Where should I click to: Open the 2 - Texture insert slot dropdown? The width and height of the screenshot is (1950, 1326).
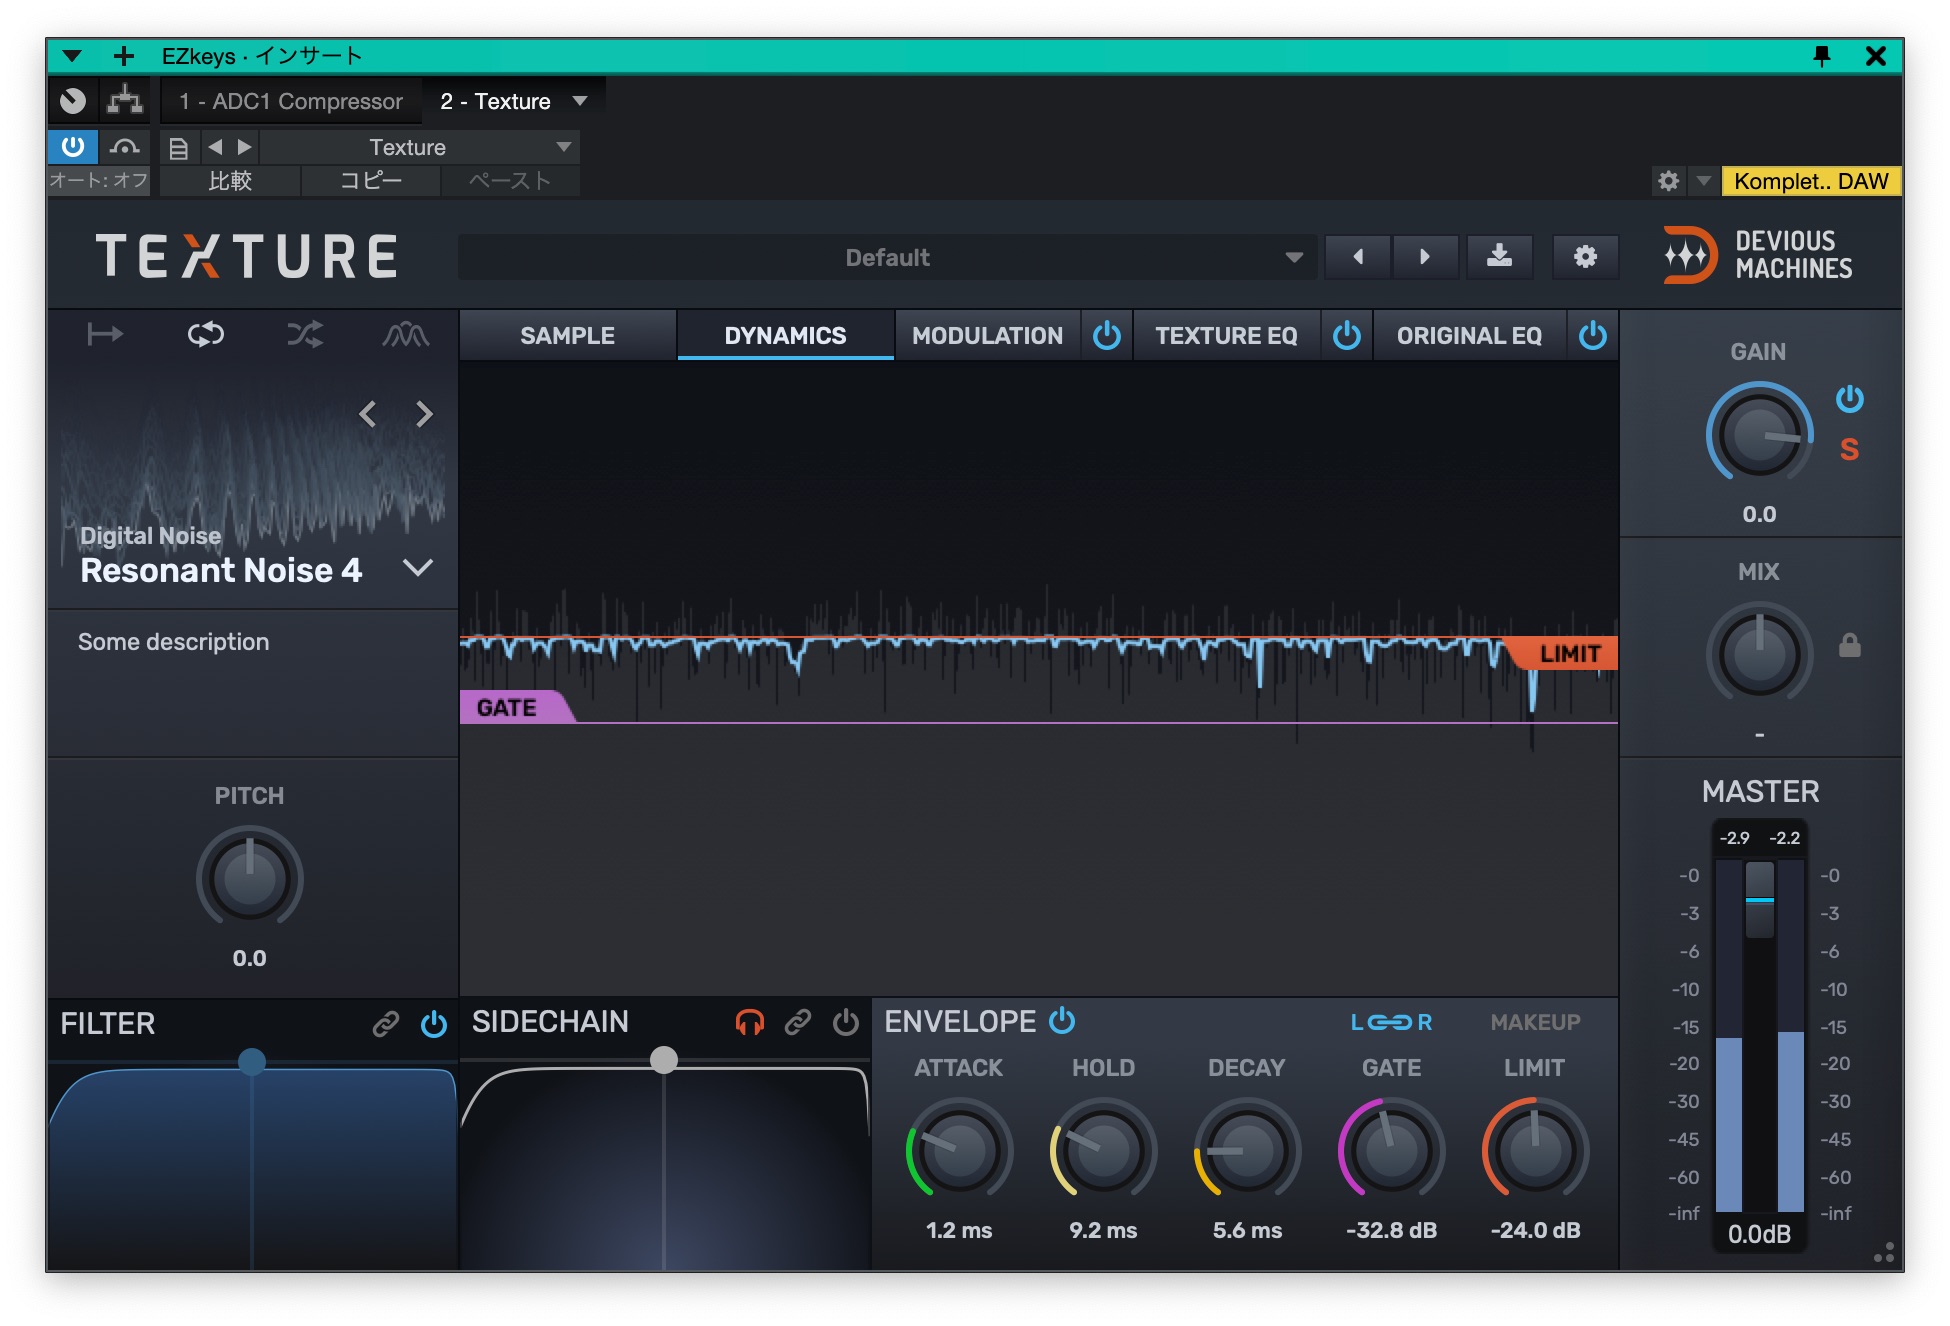tap(579, 101)
